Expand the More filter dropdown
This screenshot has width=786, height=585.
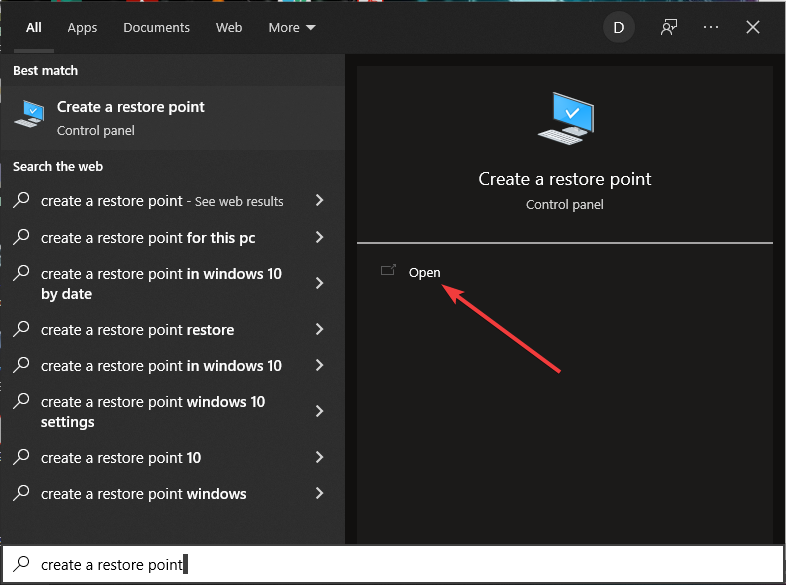point(292,28)
